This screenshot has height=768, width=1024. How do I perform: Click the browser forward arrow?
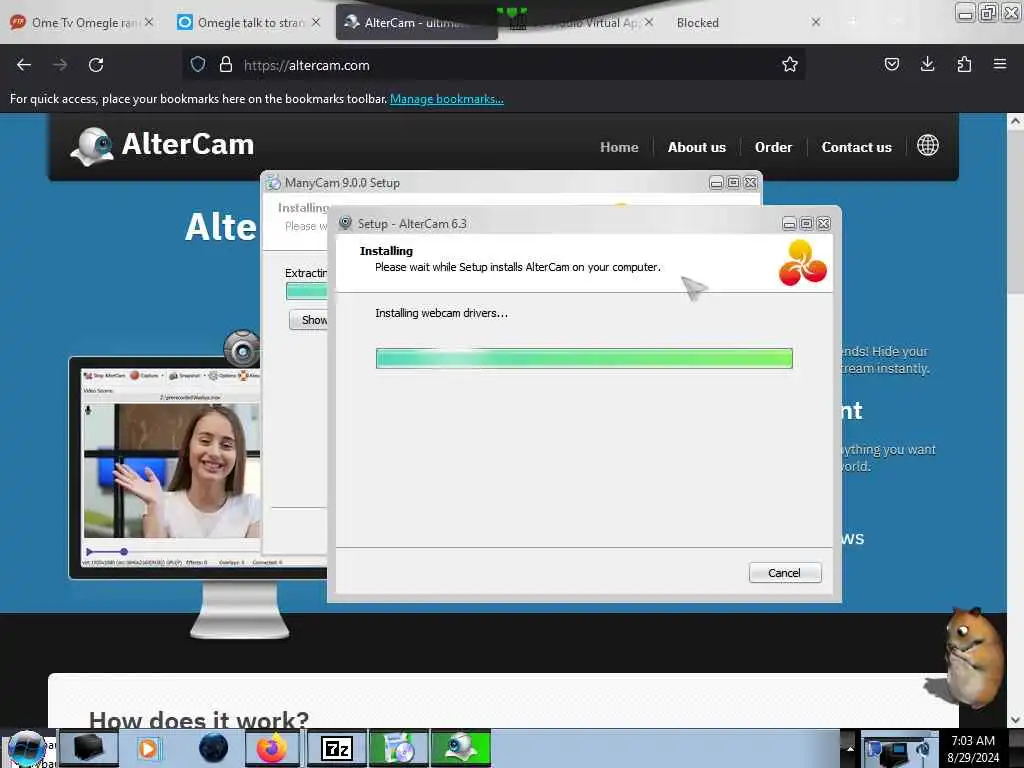tap(60, 65)
